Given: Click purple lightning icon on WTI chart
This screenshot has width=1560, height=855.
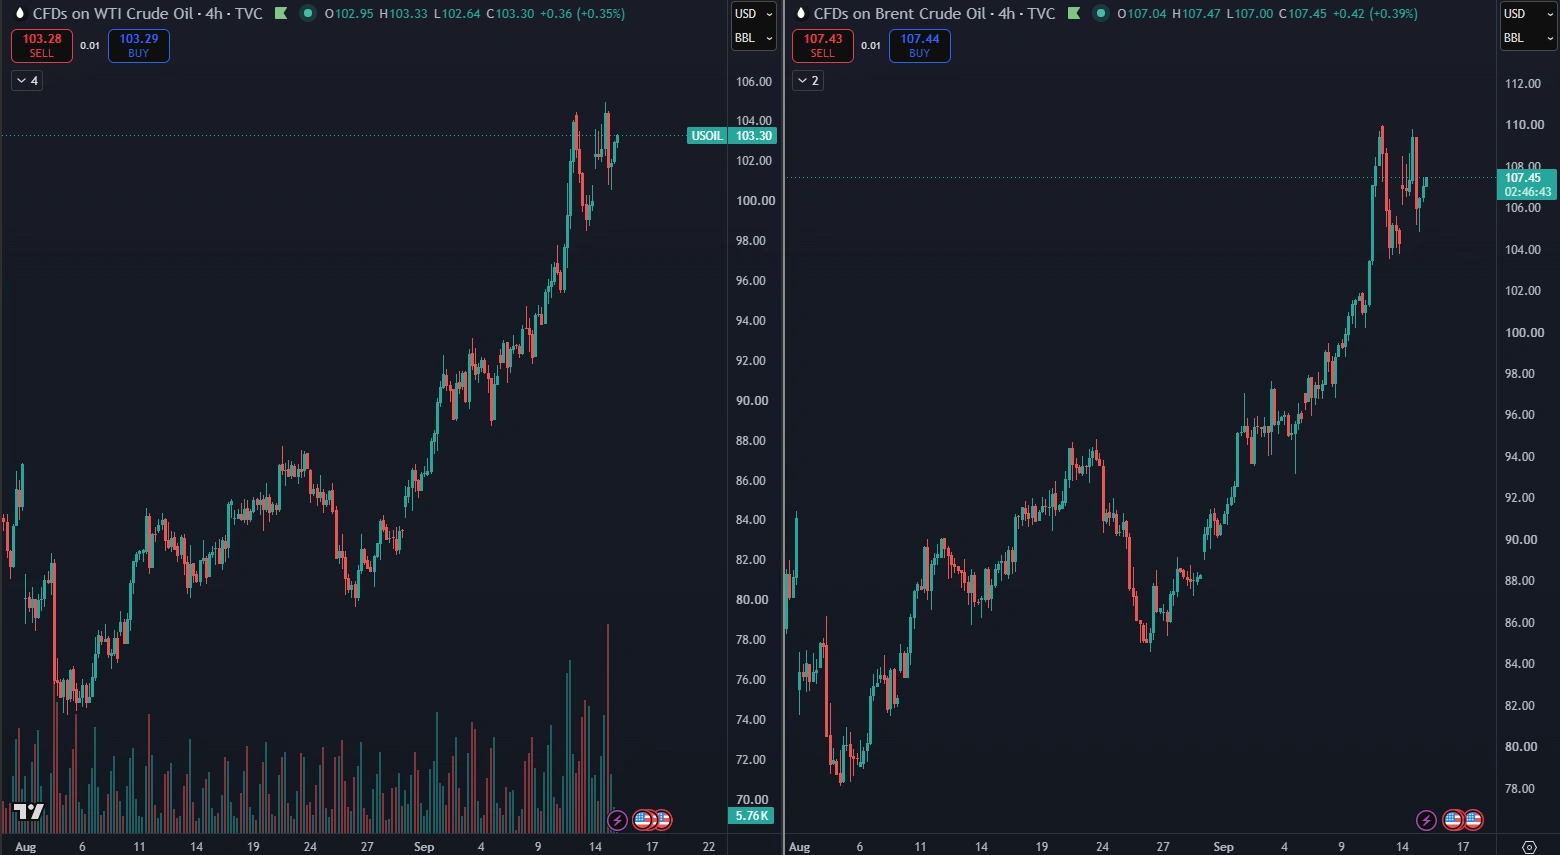Looking at the screenshot, I should pos(617,820).
